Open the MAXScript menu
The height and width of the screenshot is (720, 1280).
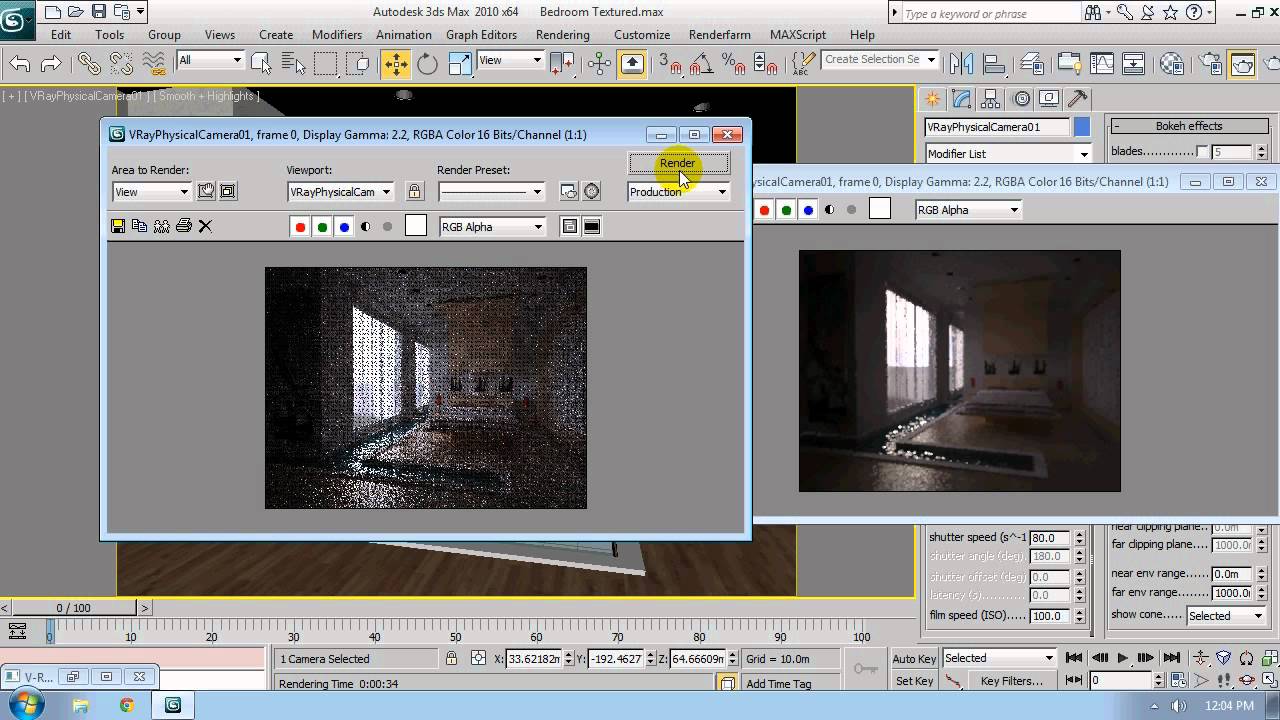[x=798, y=34]
